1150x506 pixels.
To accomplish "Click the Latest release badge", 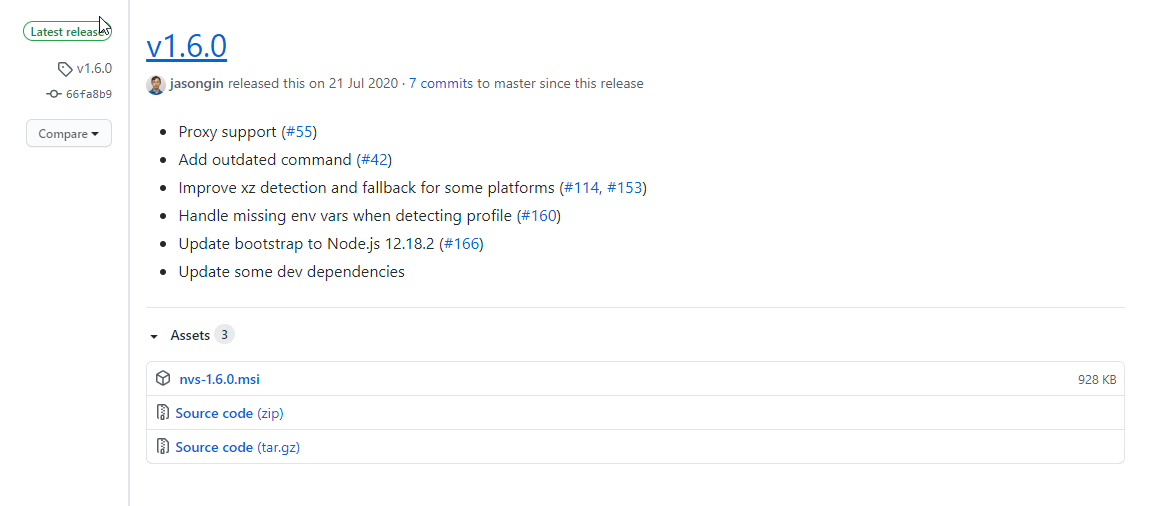I will tap(67, 32).
